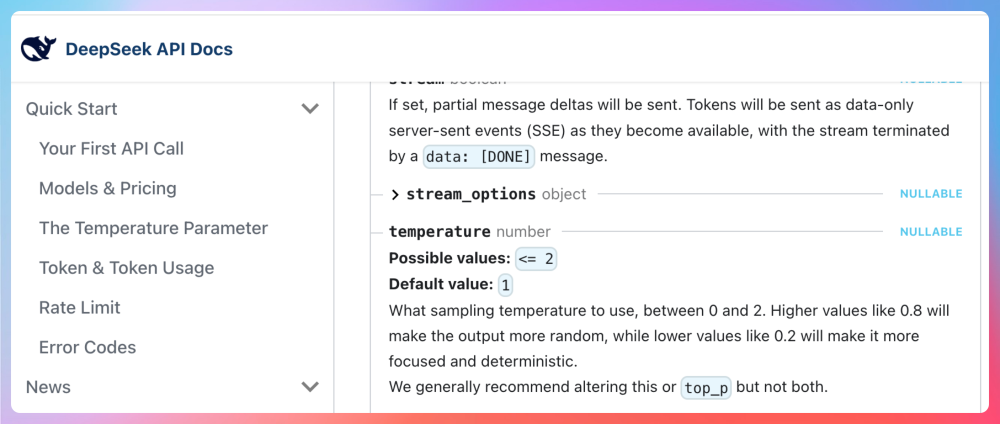Click the top_p inline code tag
This screenshot has height=424, width=1000.
click(x=706, y=388)
